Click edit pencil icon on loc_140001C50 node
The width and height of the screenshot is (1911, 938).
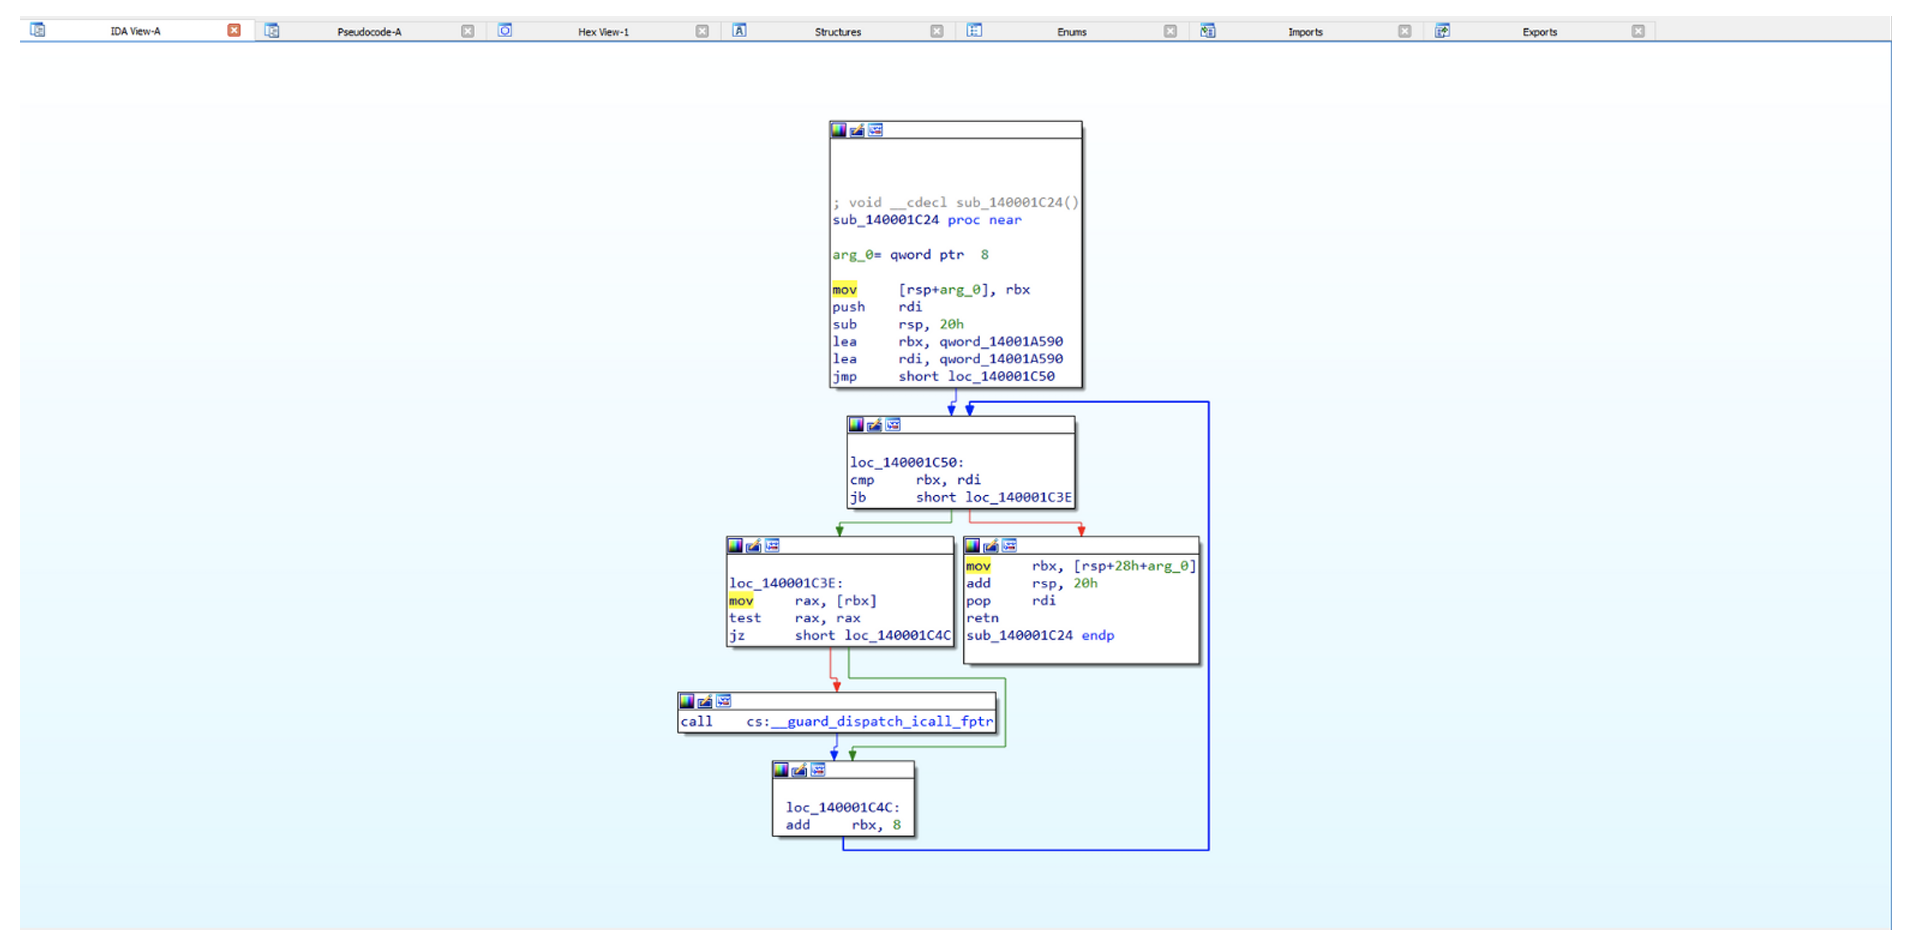(874, 425)
